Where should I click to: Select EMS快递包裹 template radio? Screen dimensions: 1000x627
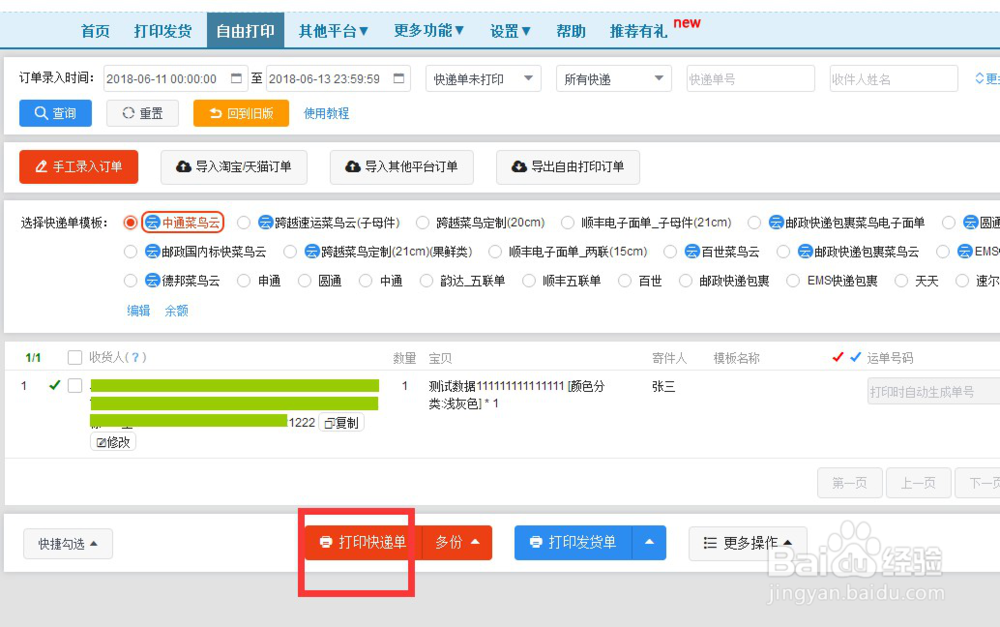pyautogui.click(x=793, y=281)
